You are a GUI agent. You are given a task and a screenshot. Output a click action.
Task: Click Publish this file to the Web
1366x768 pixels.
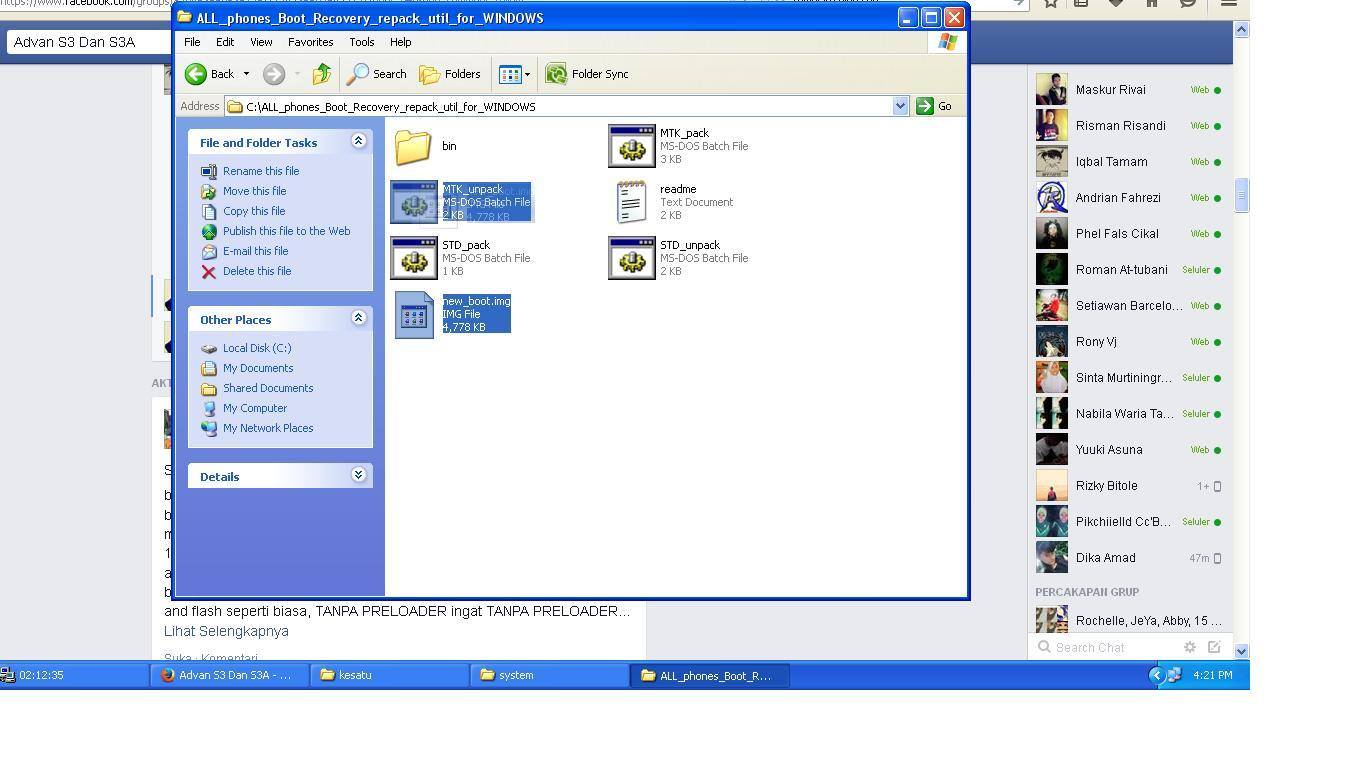[x=286, y=231]
